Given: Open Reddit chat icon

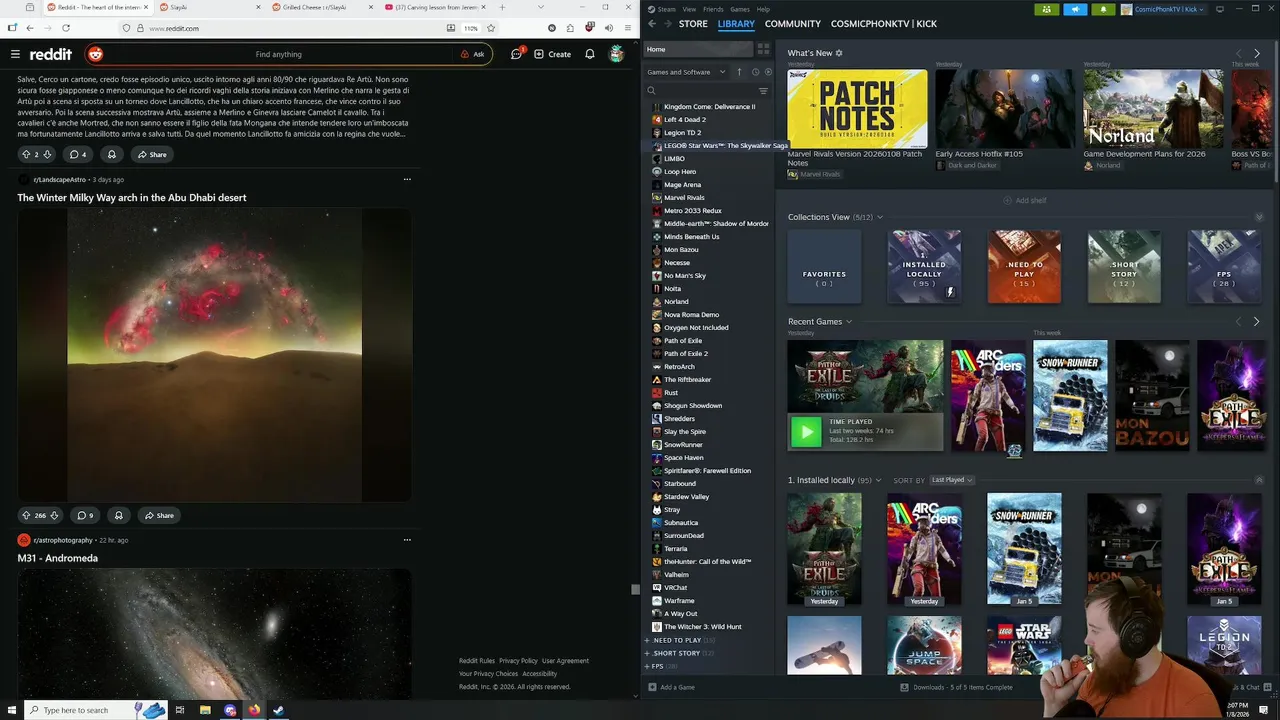Looking at the screenshot, I should (x=517, y=54).
